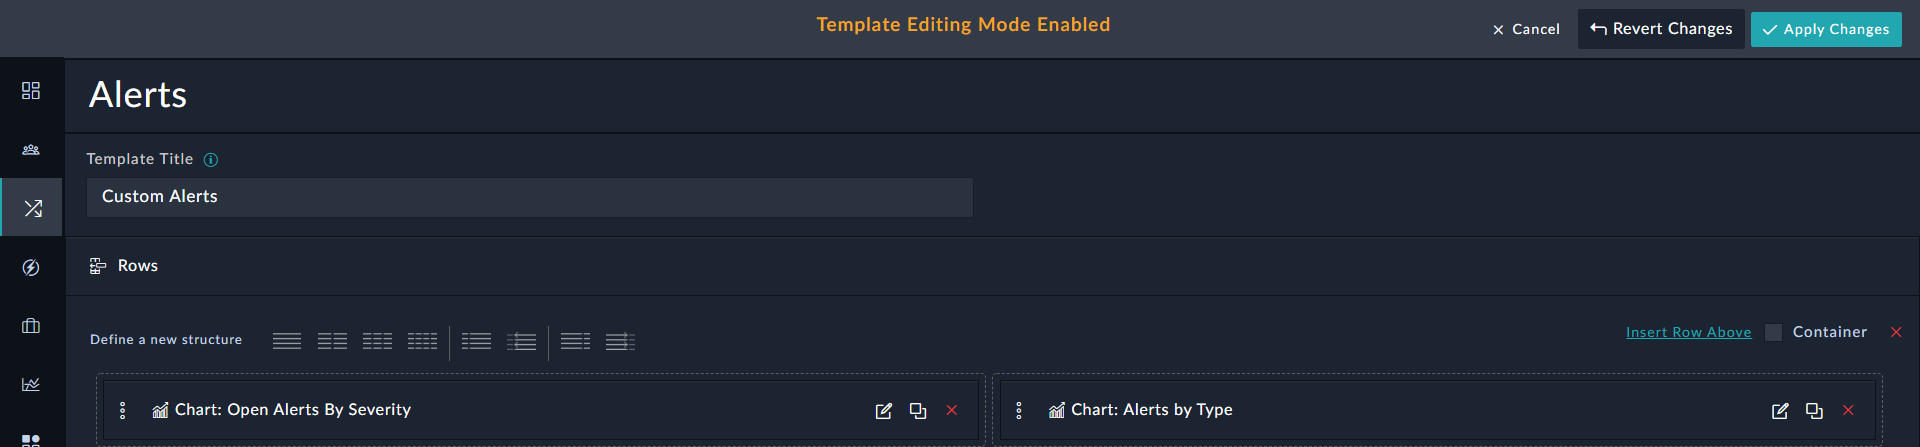Viewport: 1920px width, 447px height.
Task: Duplicate the Open Alerts By Severity chart
Action: [x=917, y=411]
